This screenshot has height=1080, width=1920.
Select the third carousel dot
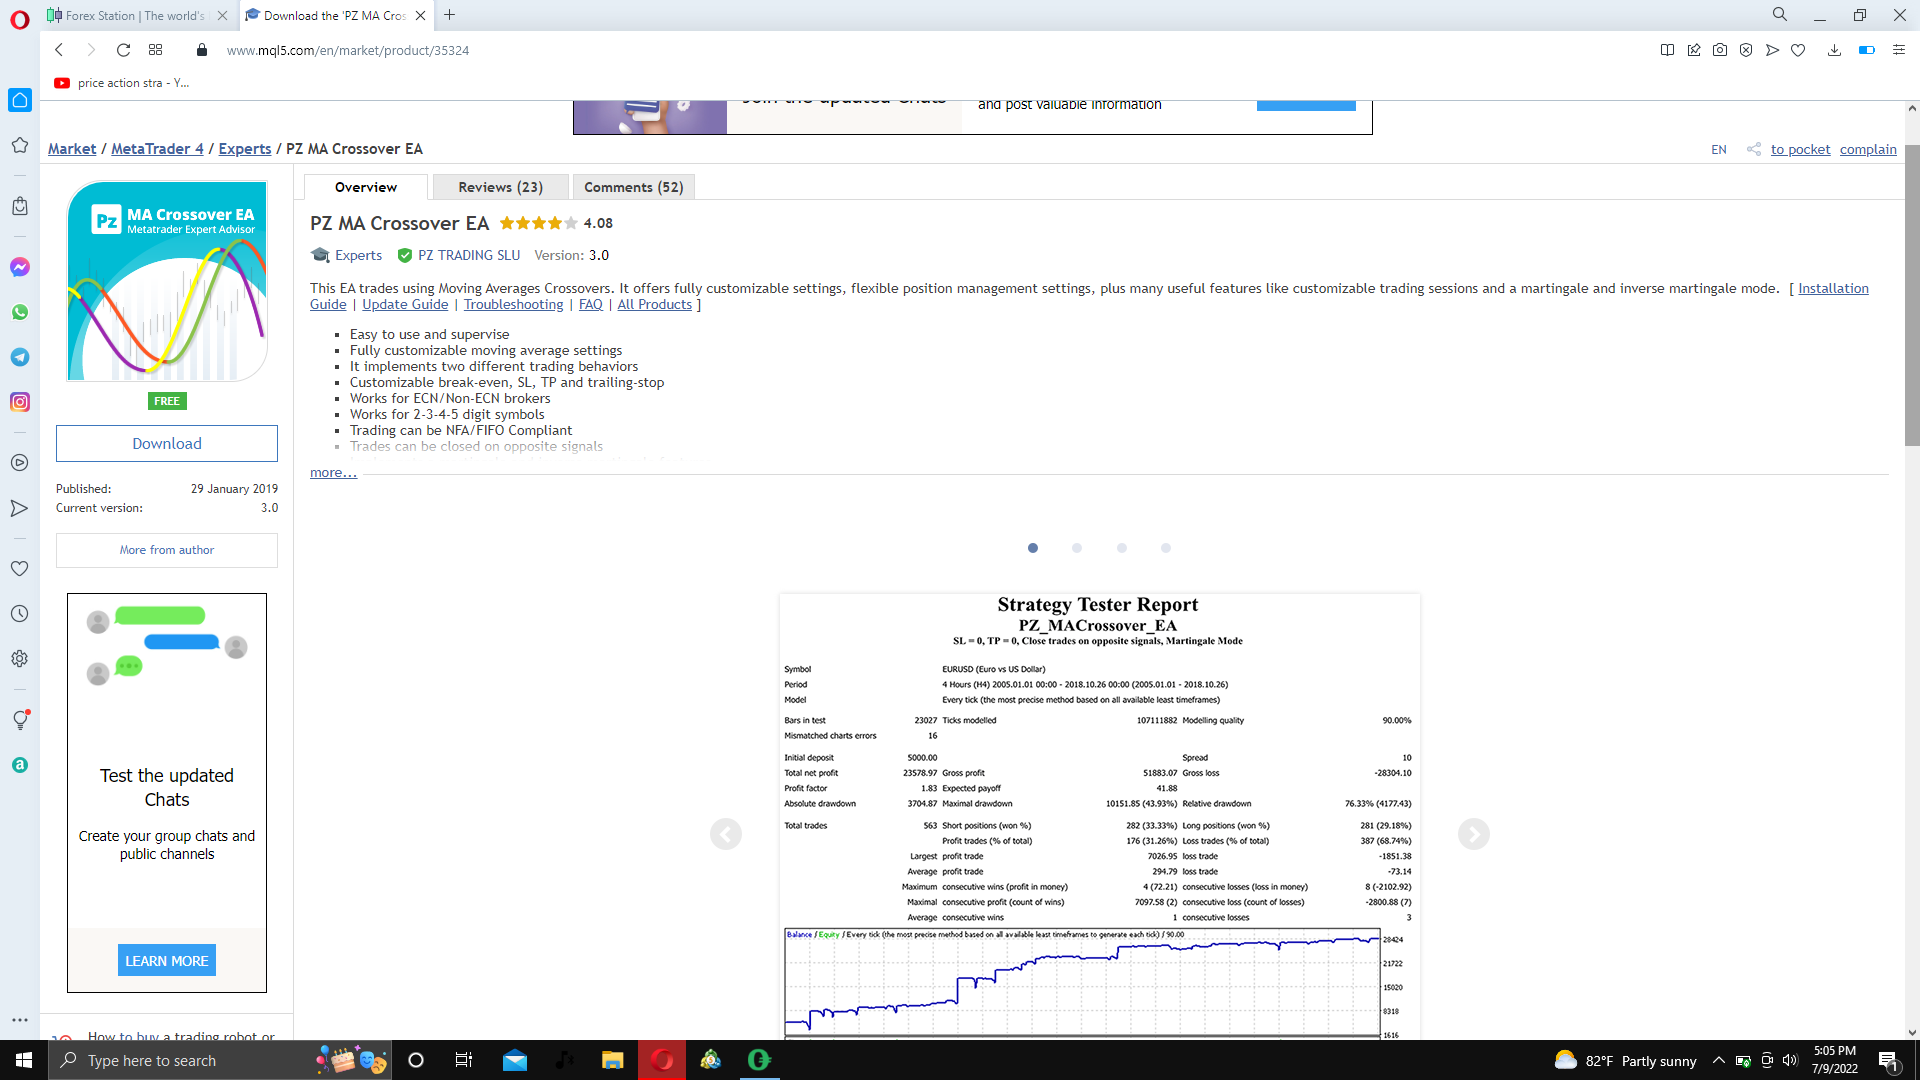pos(1122,548)
